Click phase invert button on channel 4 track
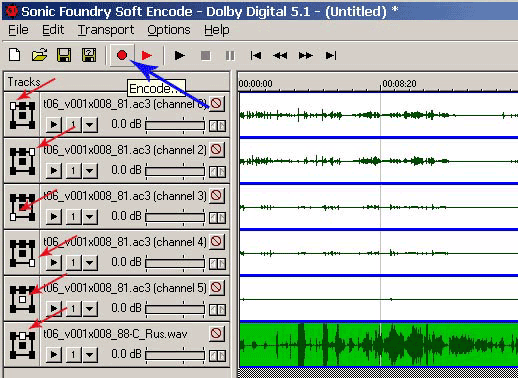Screen dimensions: 518x378 pyautogui.click(x=217, y=264)
